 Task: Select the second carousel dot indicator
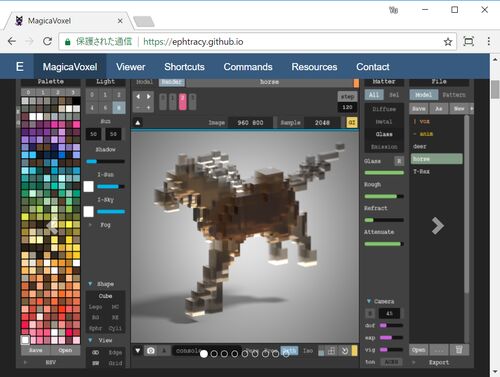click(214, 354)
